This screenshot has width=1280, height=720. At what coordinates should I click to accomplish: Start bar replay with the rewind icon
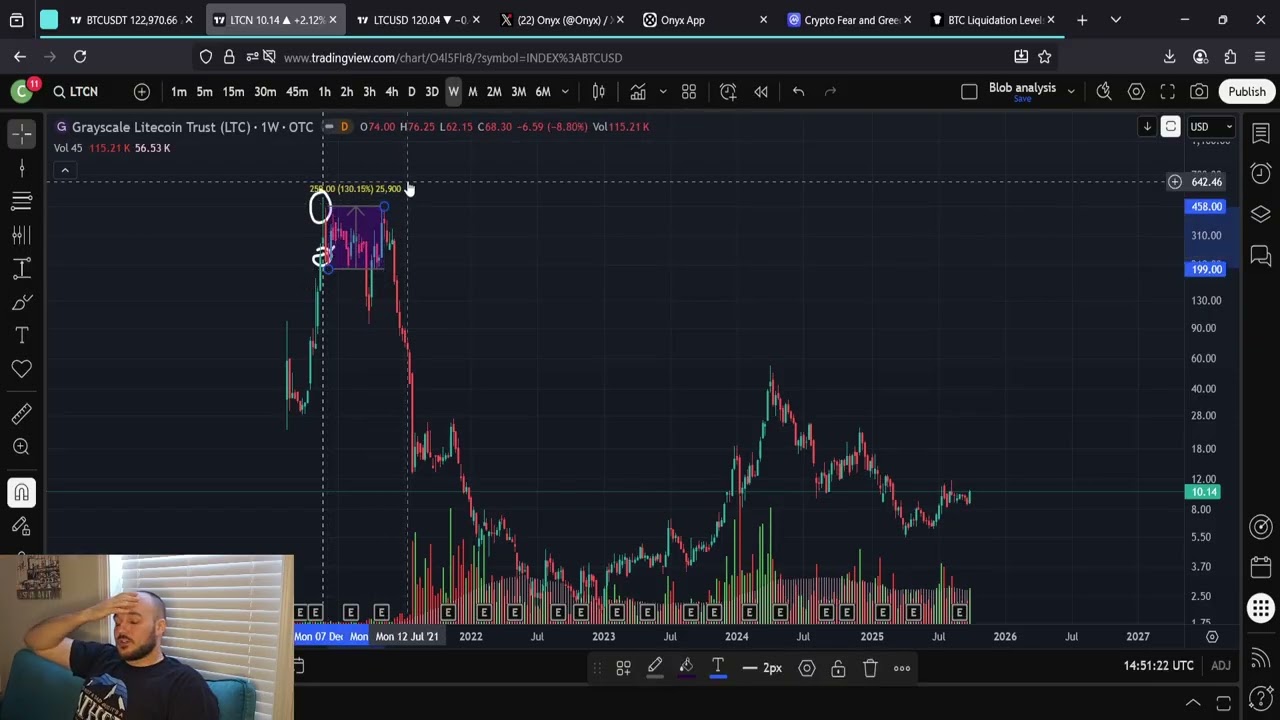(x=761, y=92)
